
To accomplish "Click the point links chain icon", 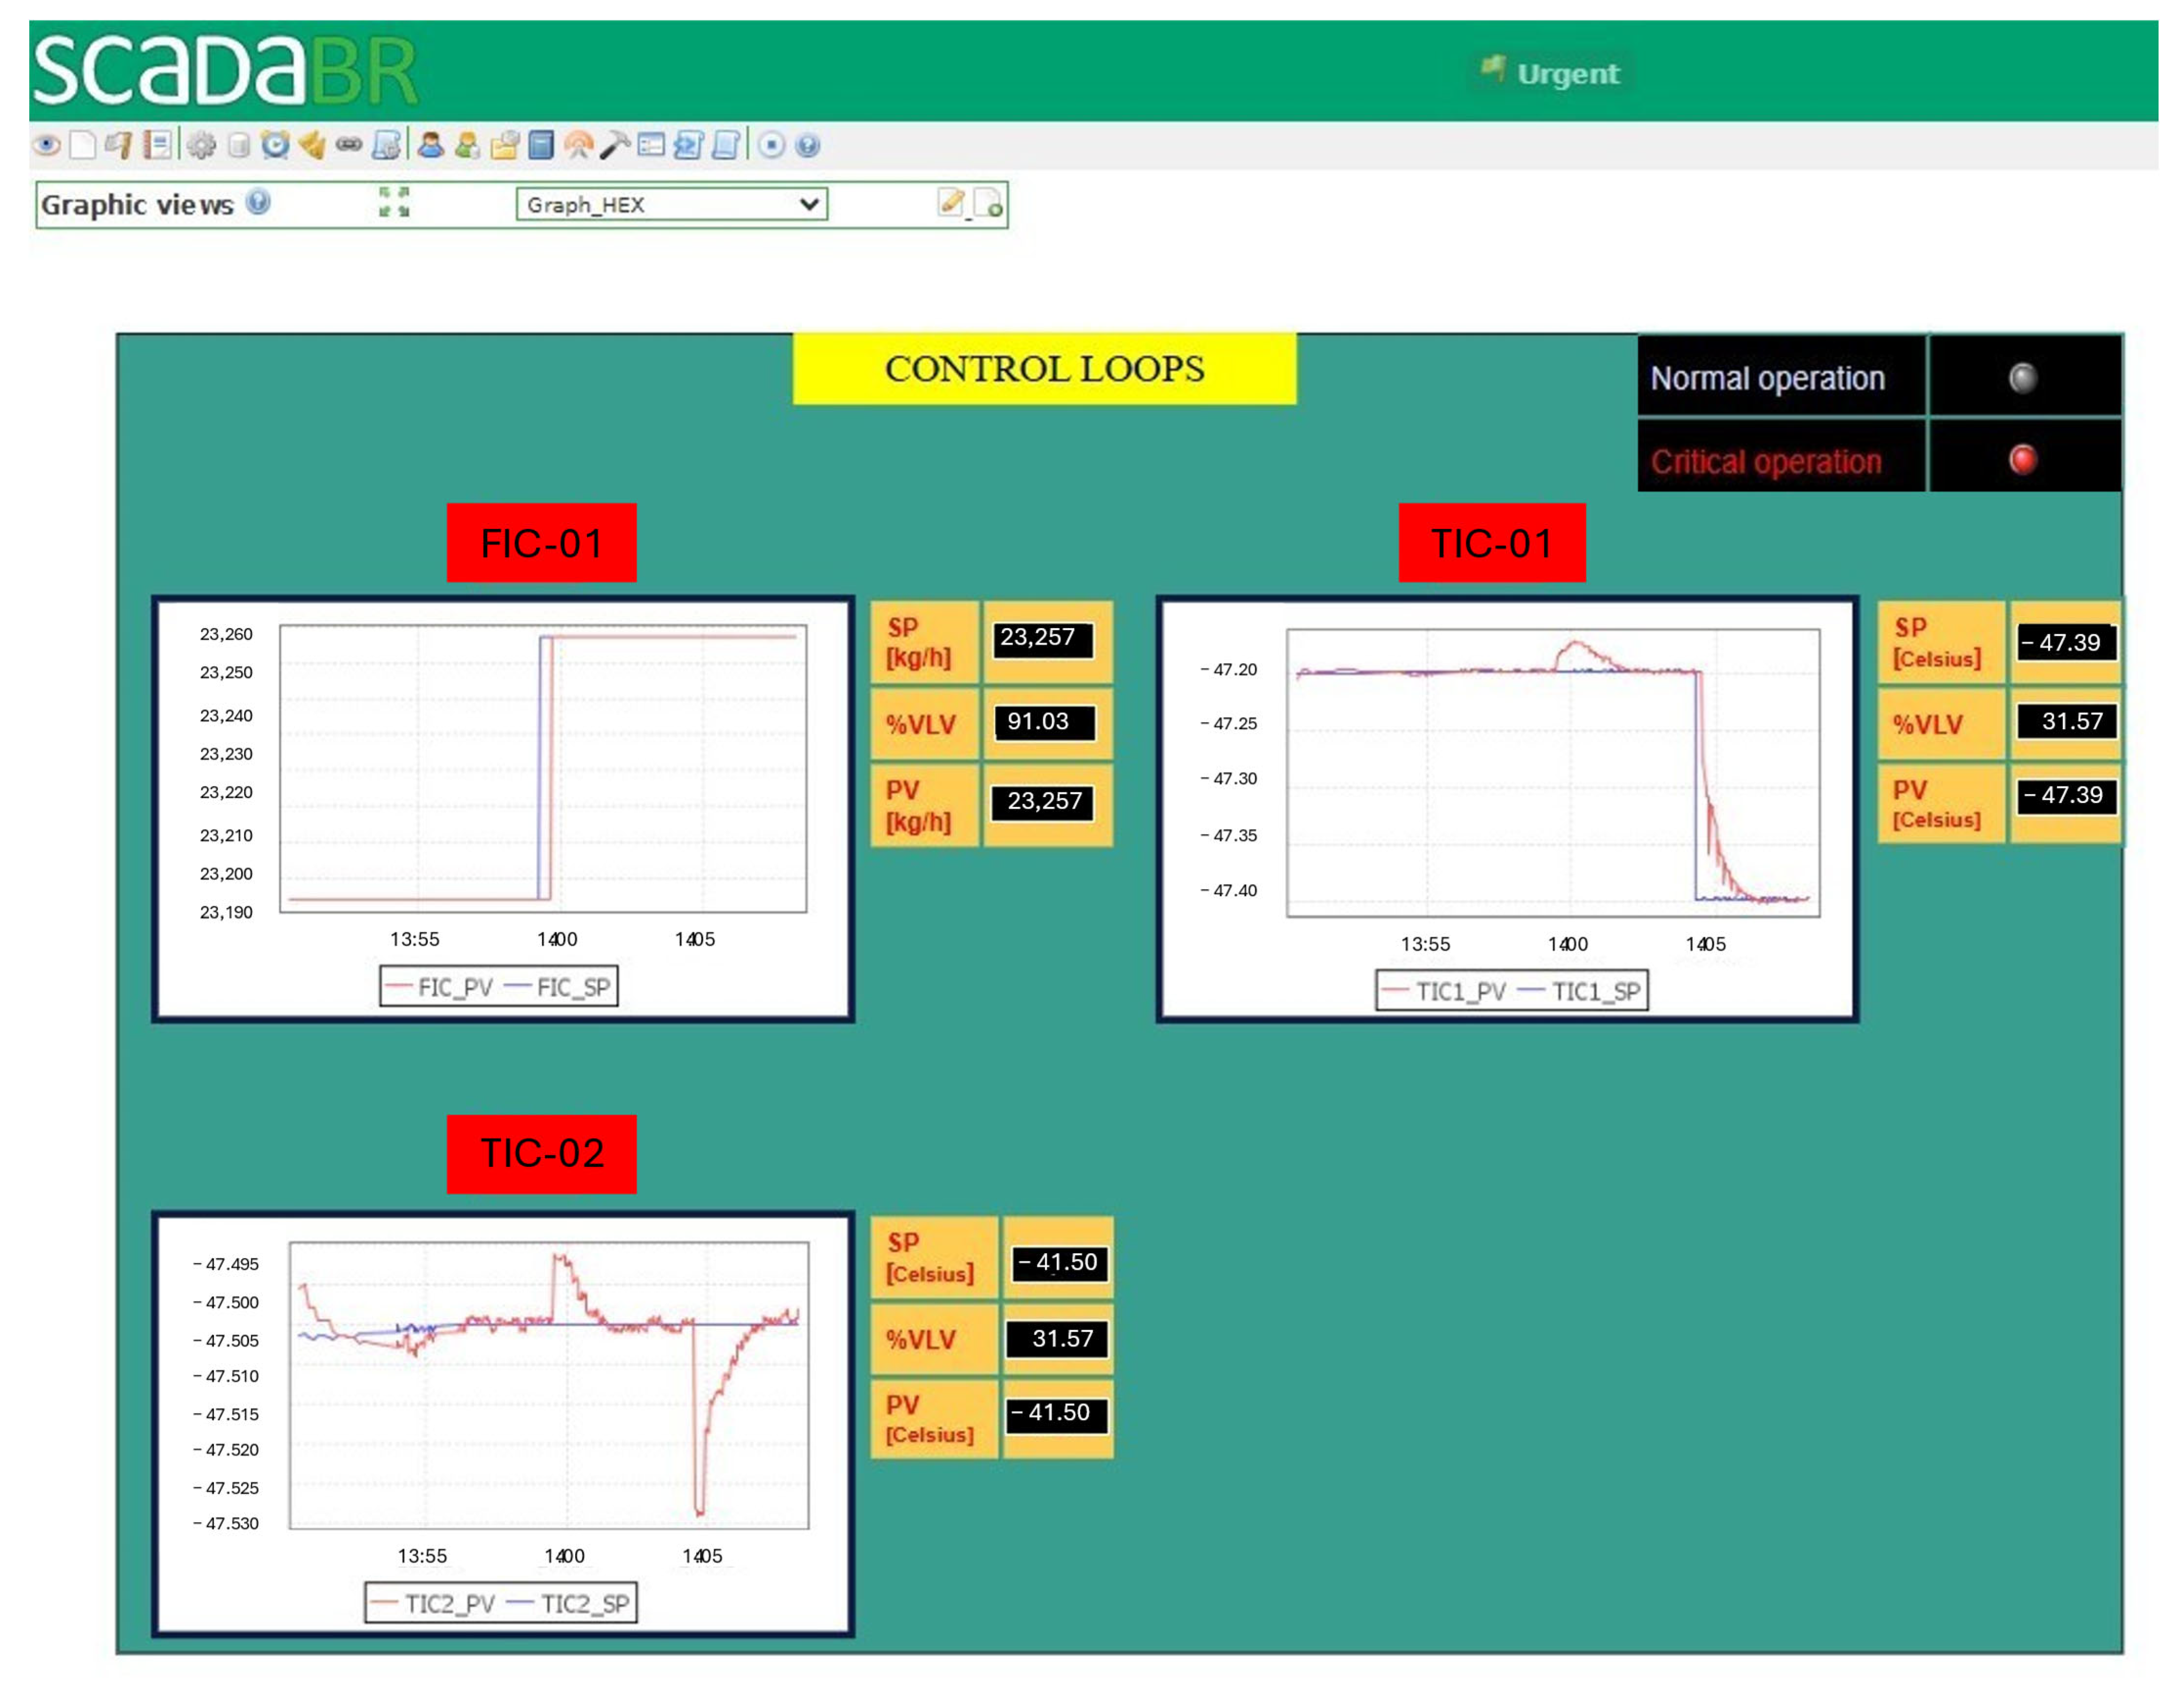I will [x=348, y=146].
